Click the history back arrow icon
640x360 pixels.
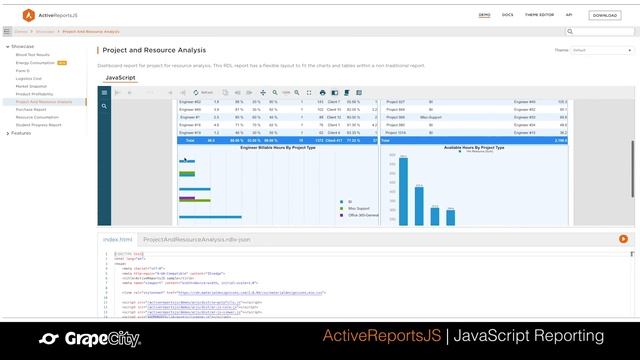[237, 93]
